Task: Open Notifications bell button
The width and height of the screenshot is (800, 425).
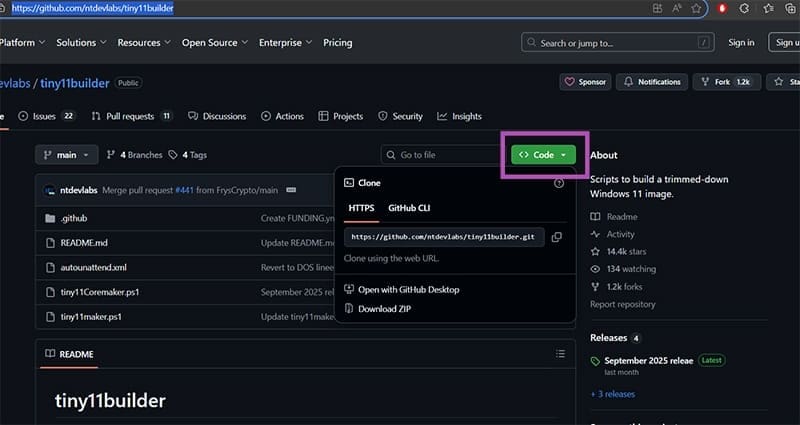Action: tap(652, 82)
